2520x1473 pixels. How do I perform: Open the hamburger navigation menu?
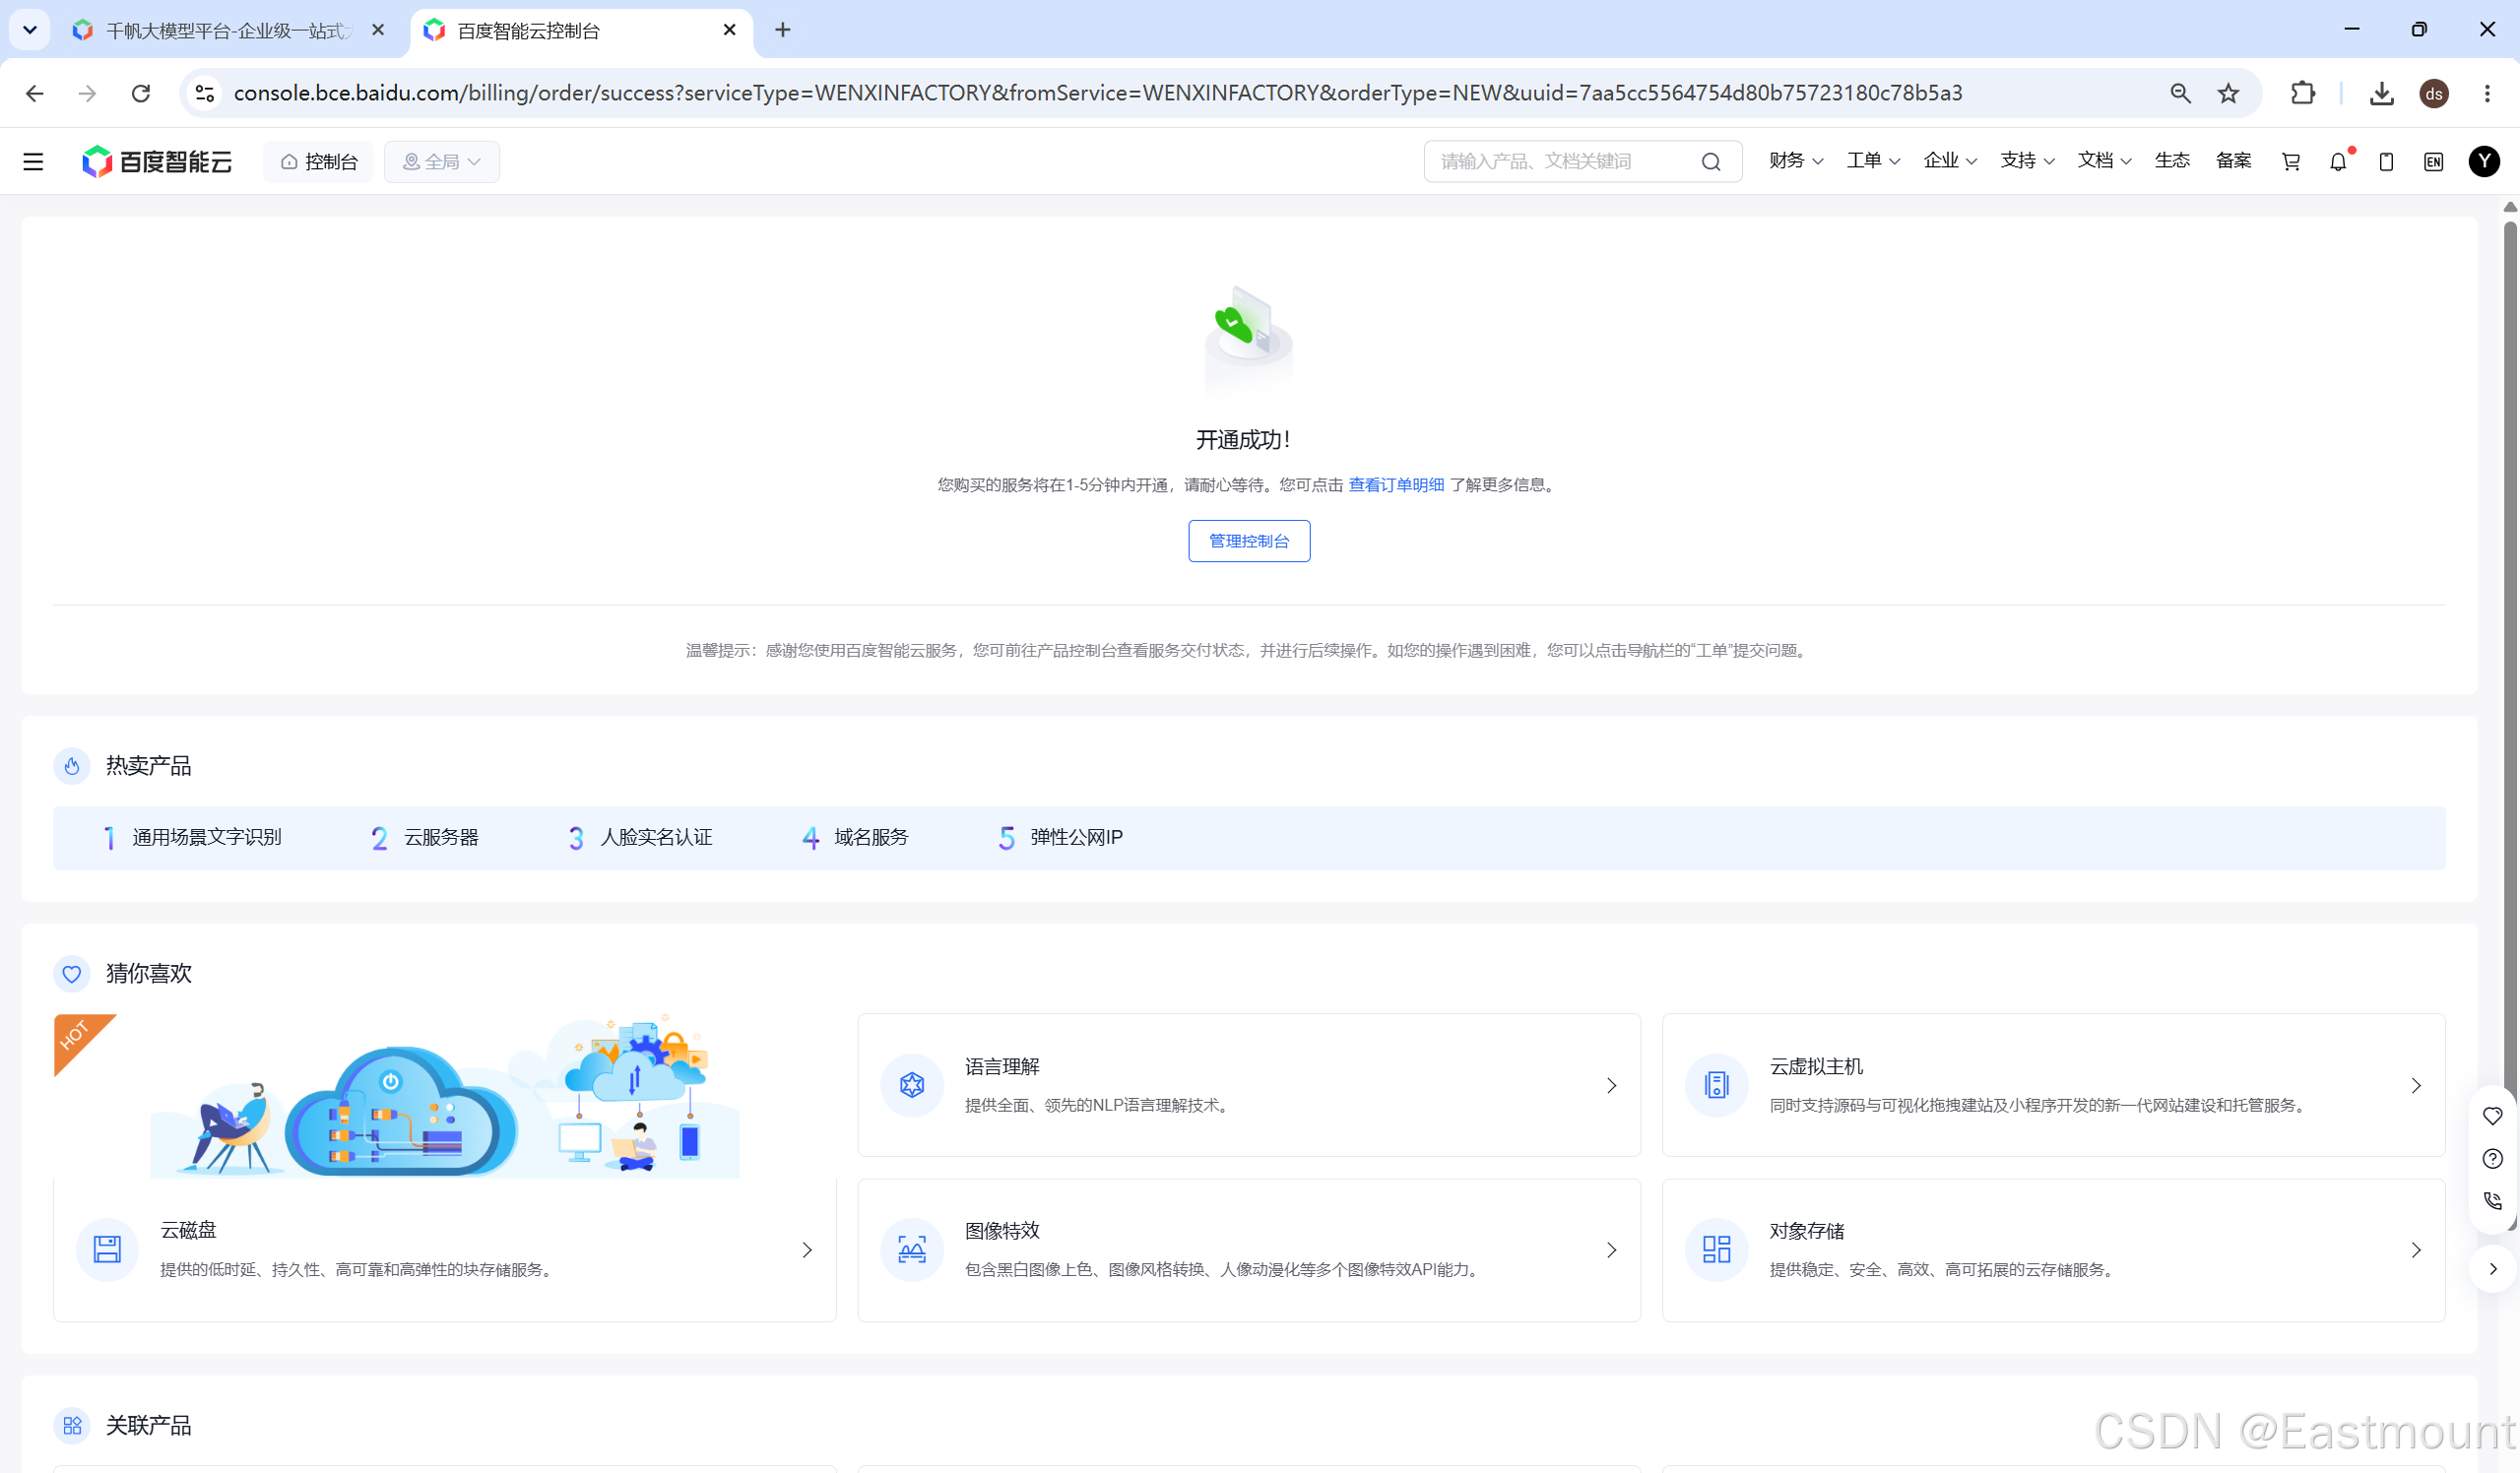(x=33, y=161)
